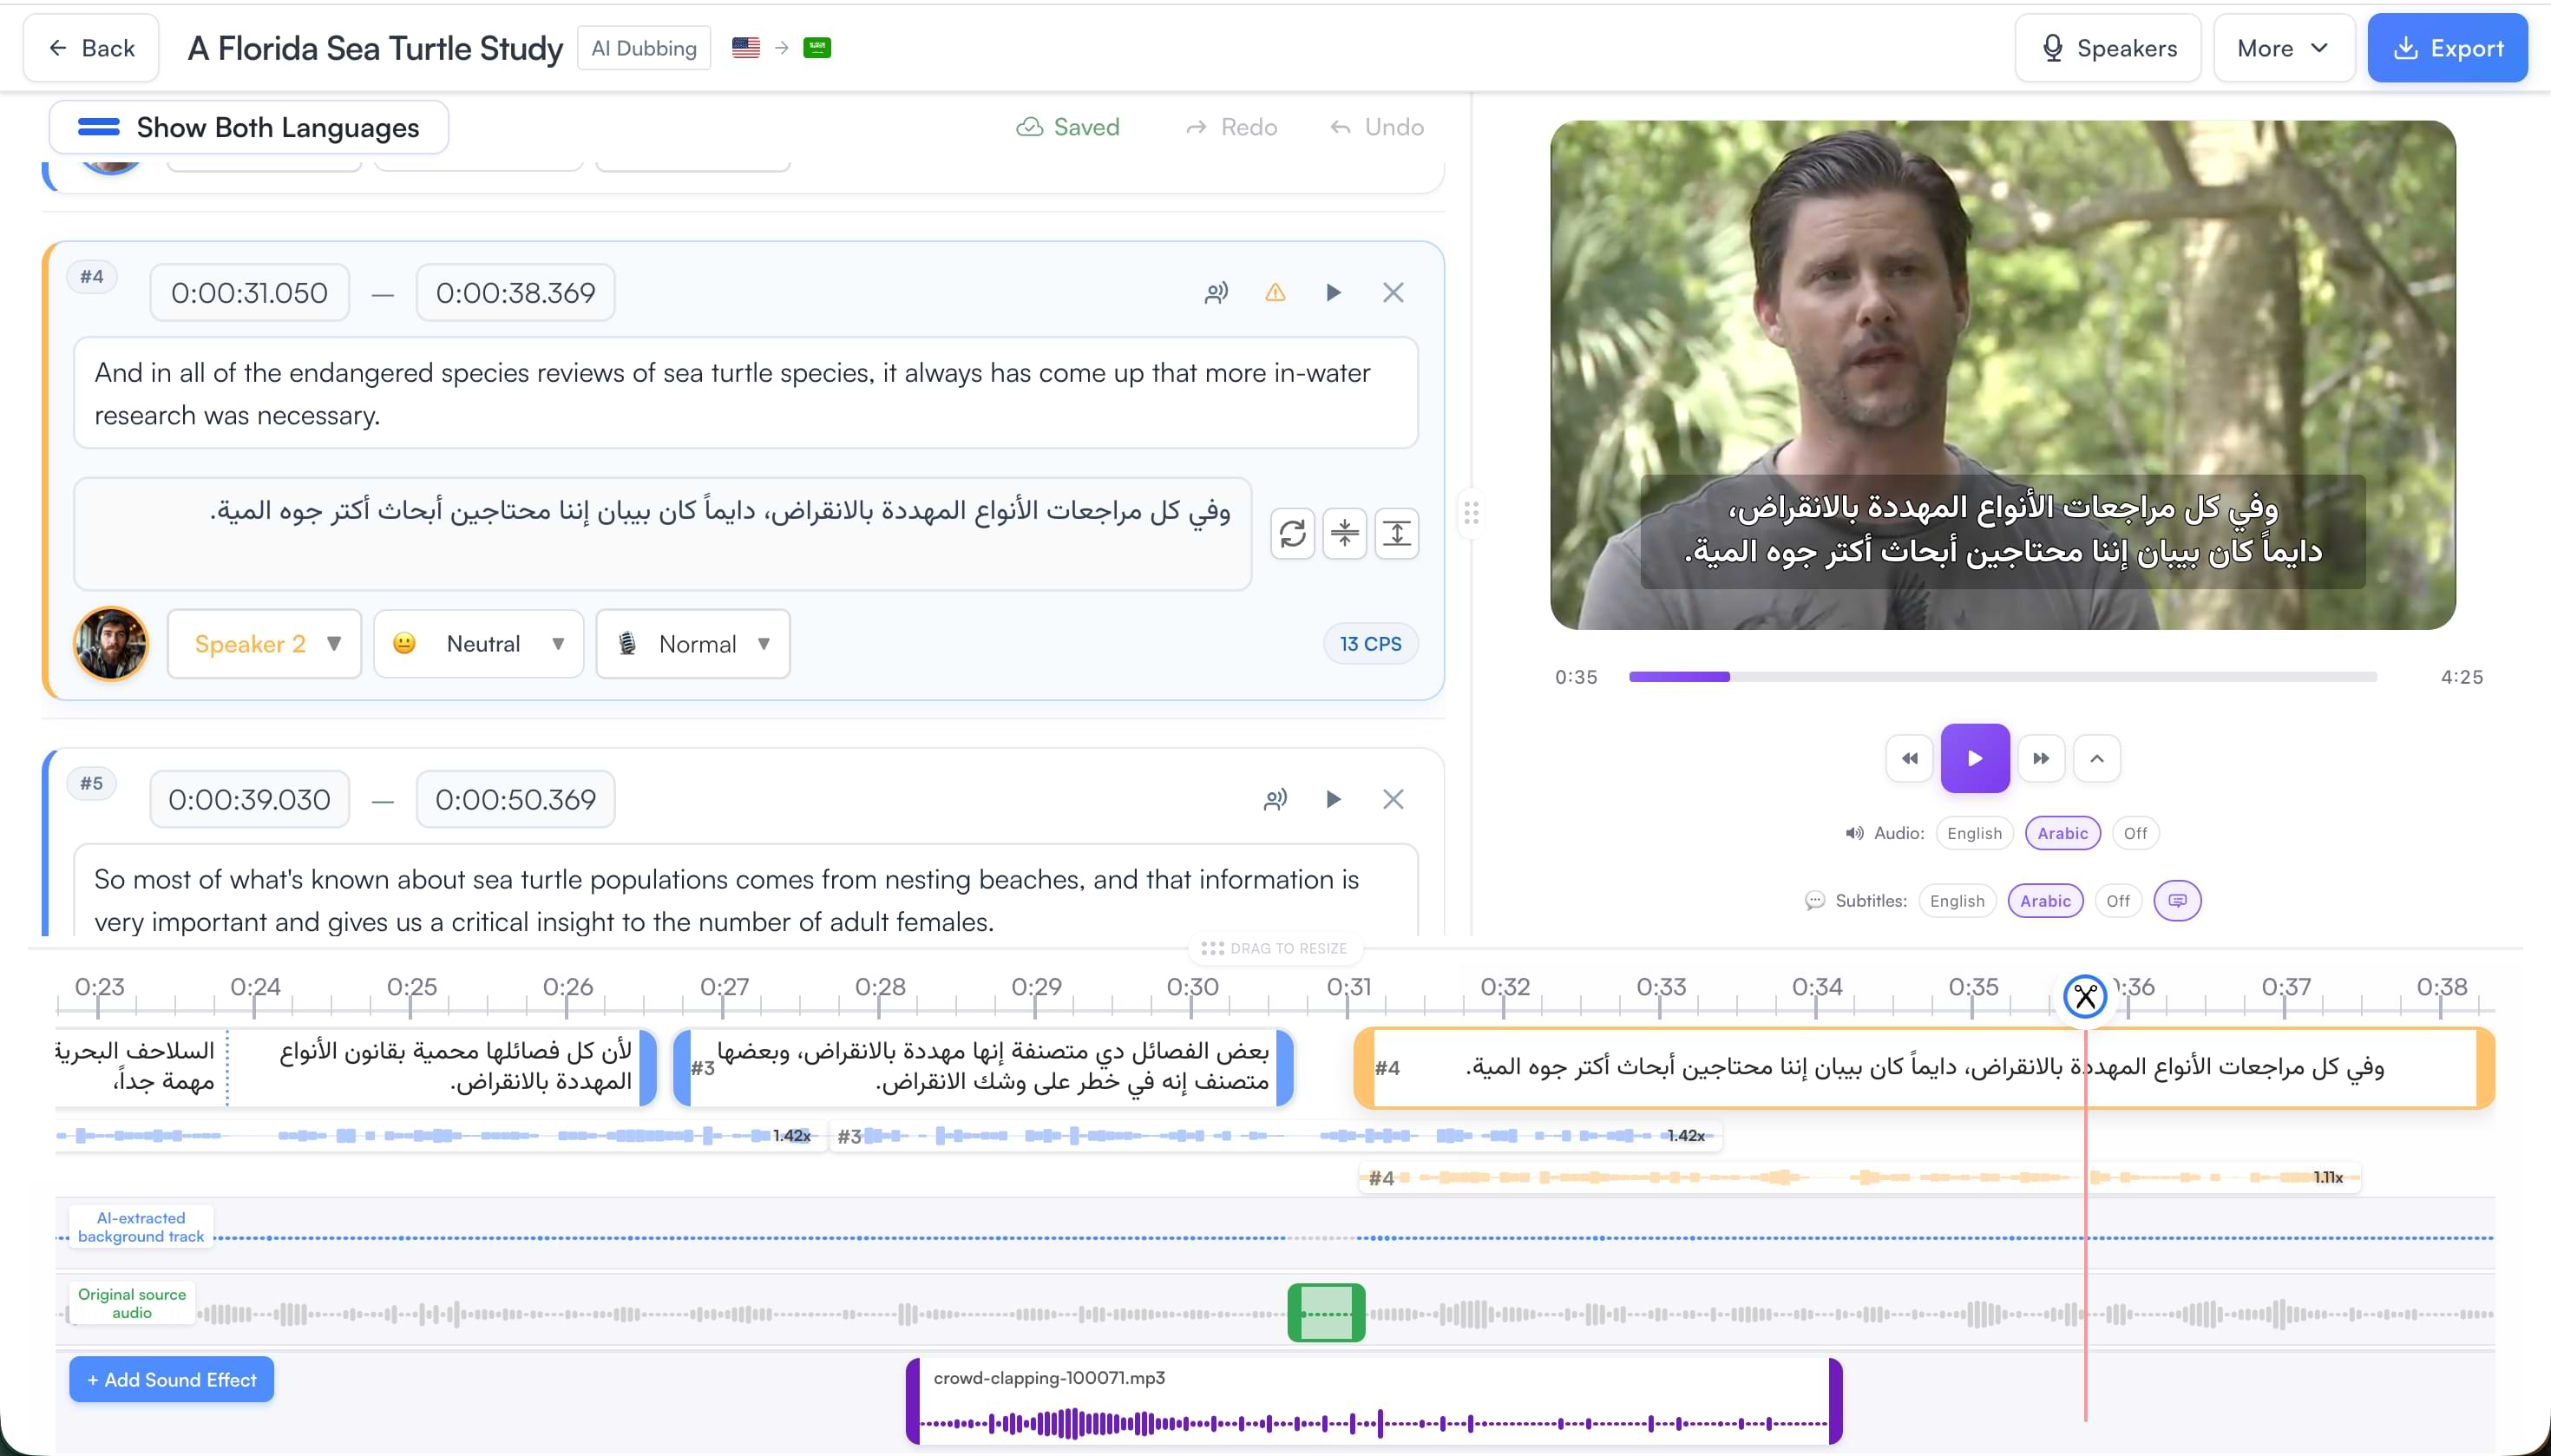Delete segment #4 with the X icon
The width and height of the screenshot is (2551, 1456).
tap(1393, 293)
